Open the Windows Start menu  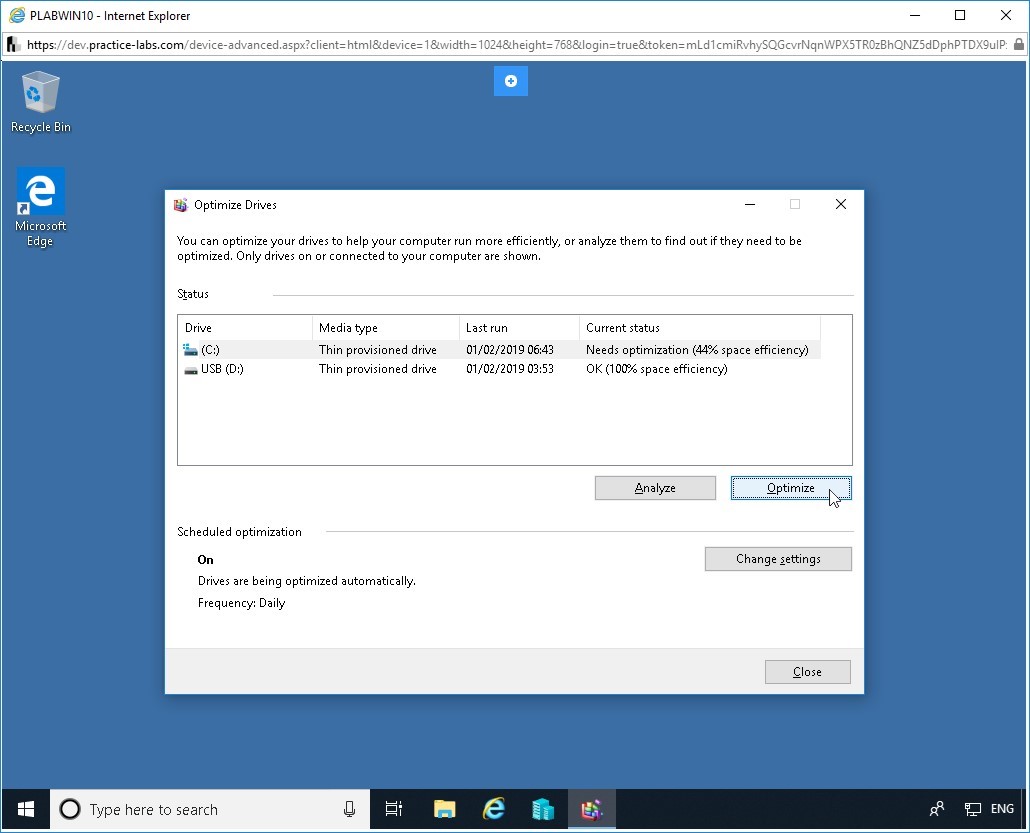click(26, 809)
